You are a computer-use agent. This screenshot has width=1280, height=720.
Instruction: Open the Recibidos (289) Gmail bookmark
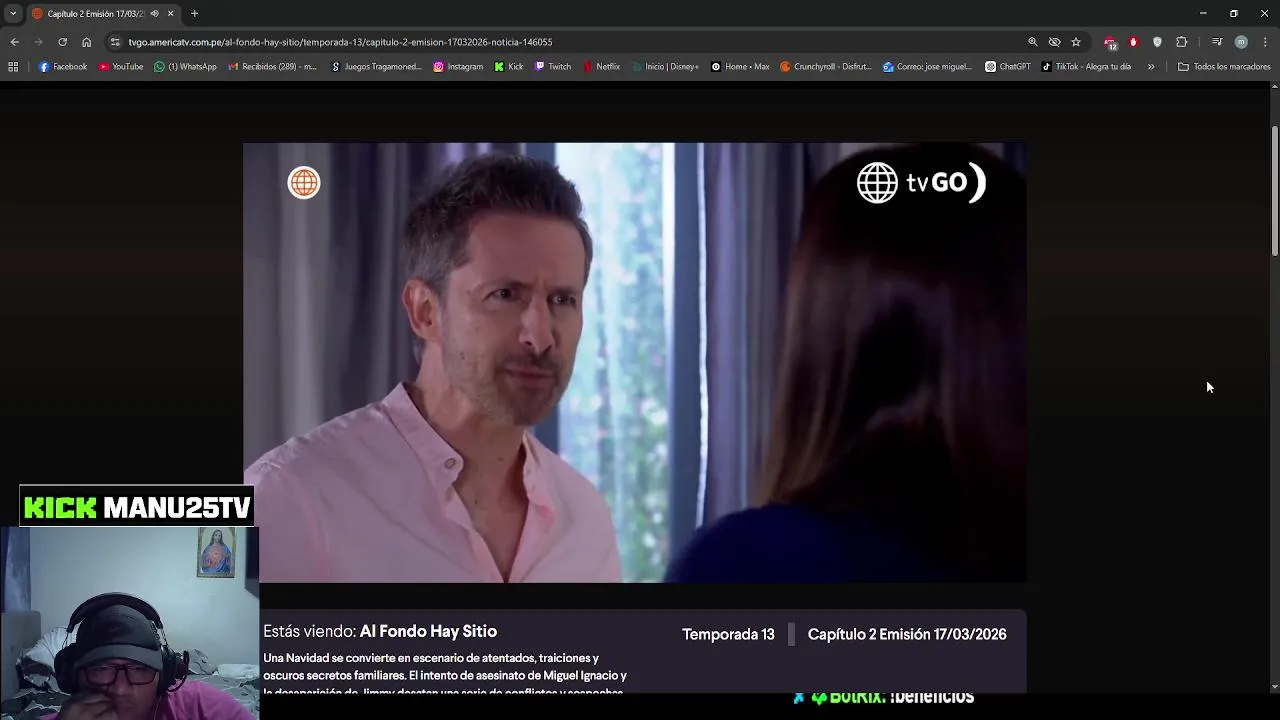pyautogui.click(x=272, y=67)
